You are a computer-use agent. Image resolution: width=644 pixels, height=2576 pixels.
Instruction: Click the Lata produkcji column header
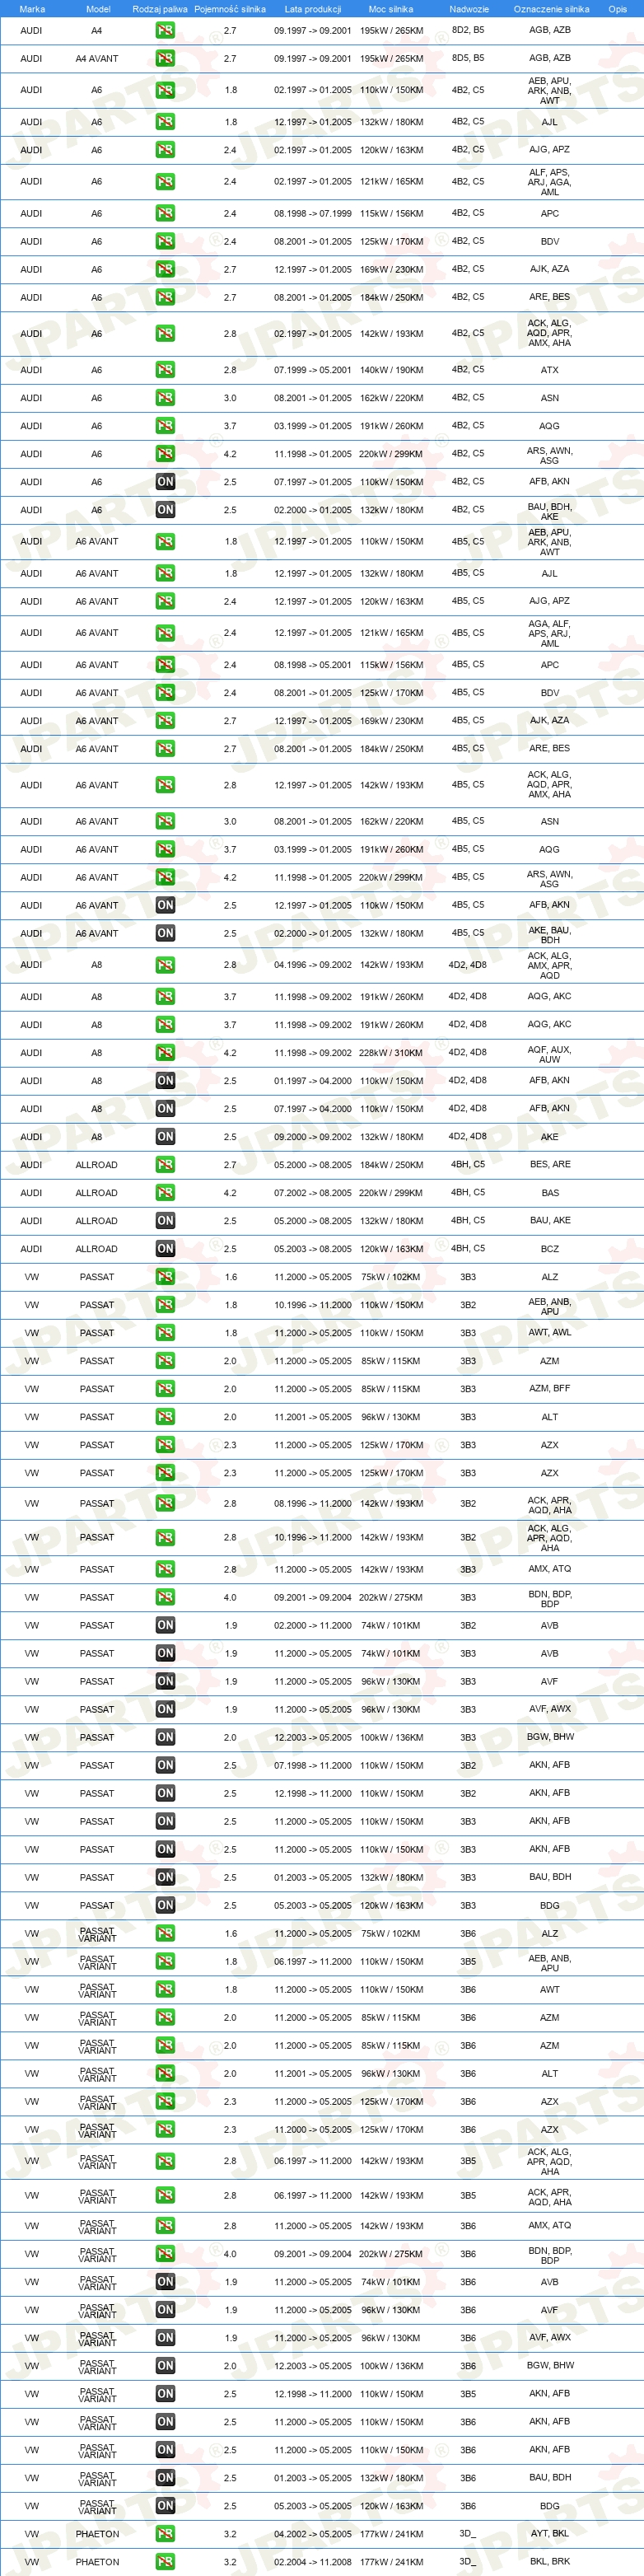coord(313,9)
